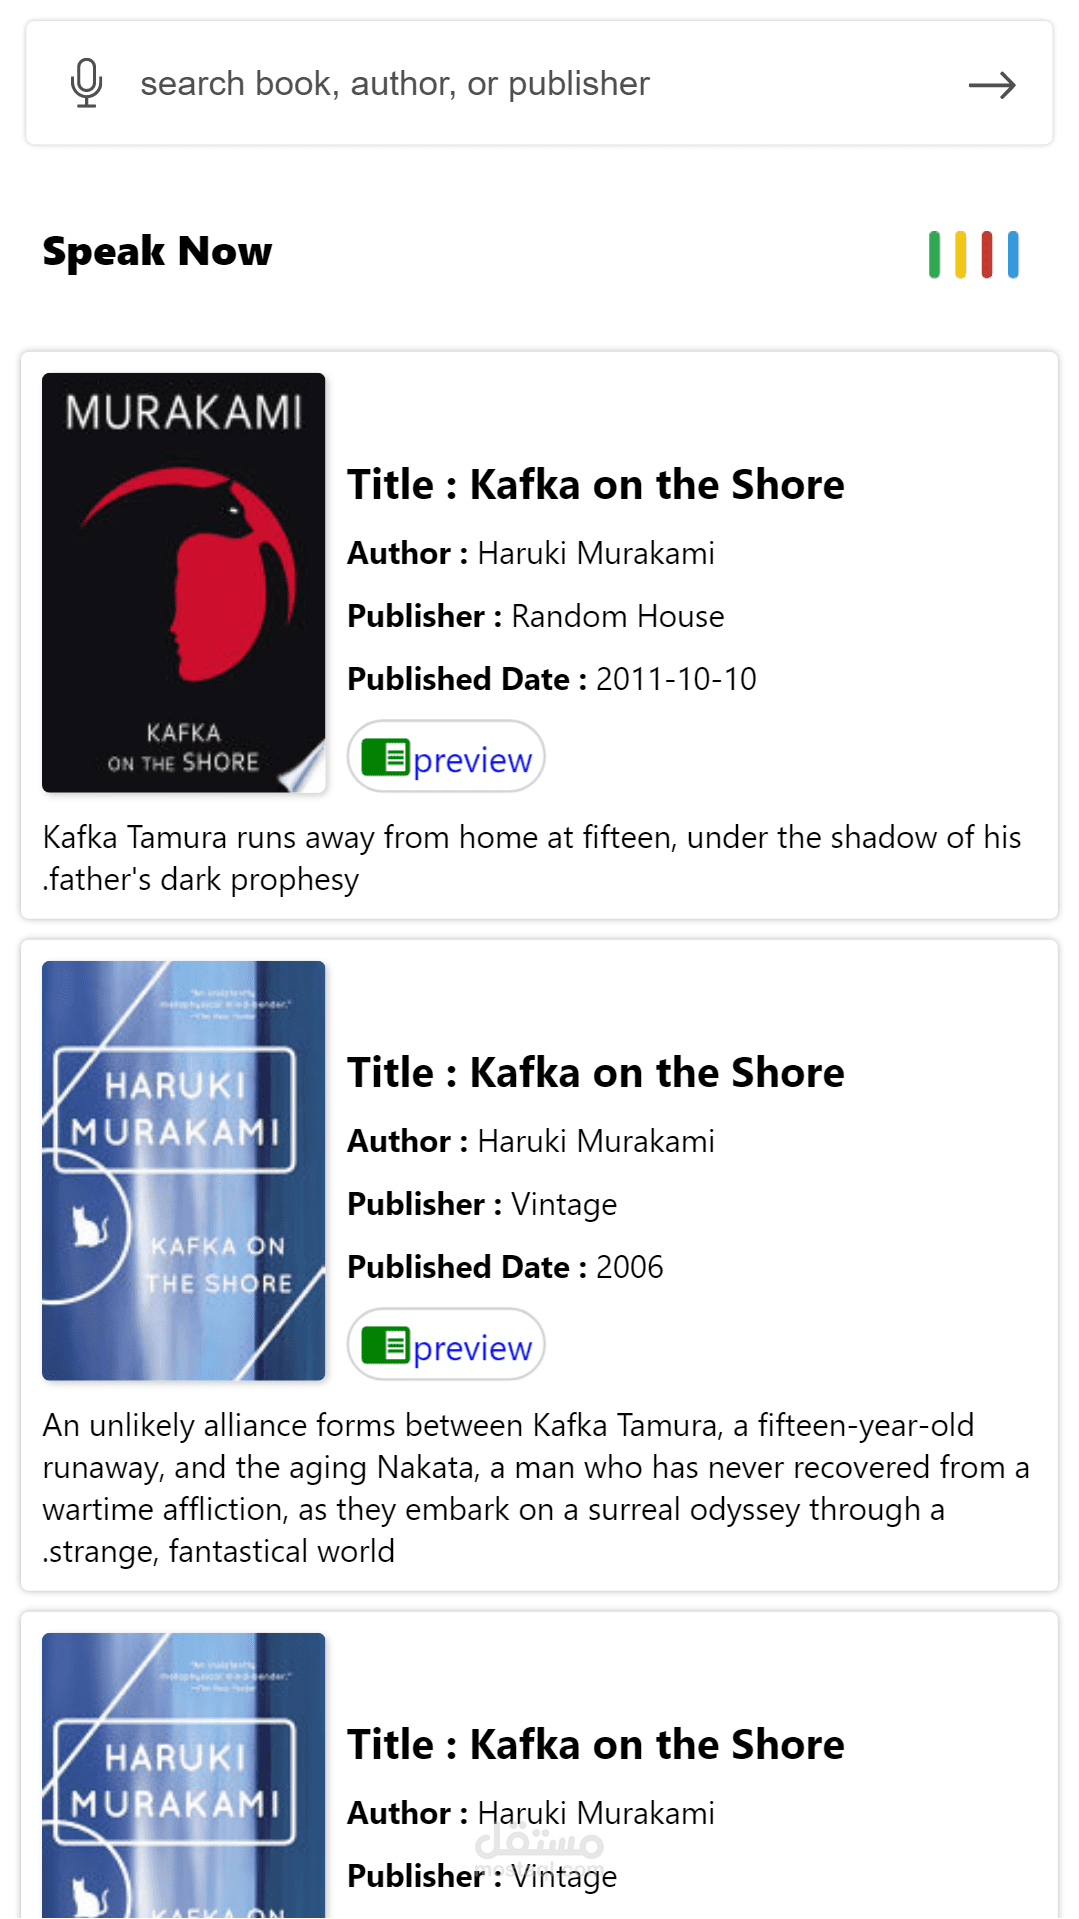
Task: Click the third book's blue cover thumbnail
Action: point(184,1775)
